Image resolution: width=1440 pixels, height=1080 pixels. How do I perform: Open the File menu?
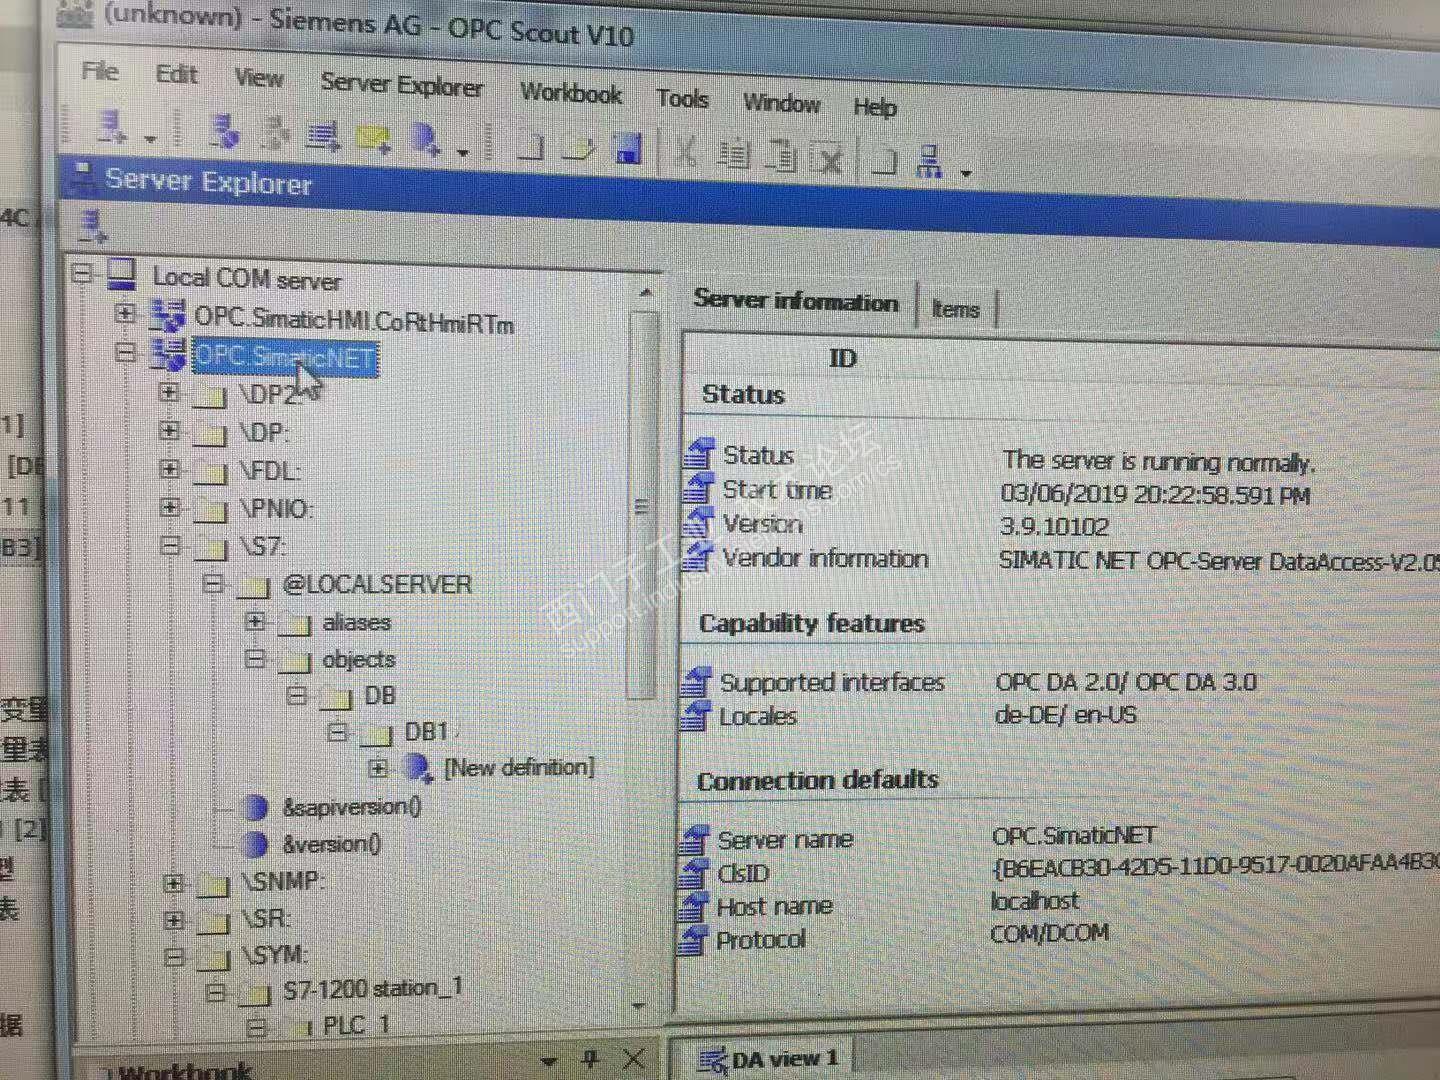pyautogui.click(x=100, y=71)
